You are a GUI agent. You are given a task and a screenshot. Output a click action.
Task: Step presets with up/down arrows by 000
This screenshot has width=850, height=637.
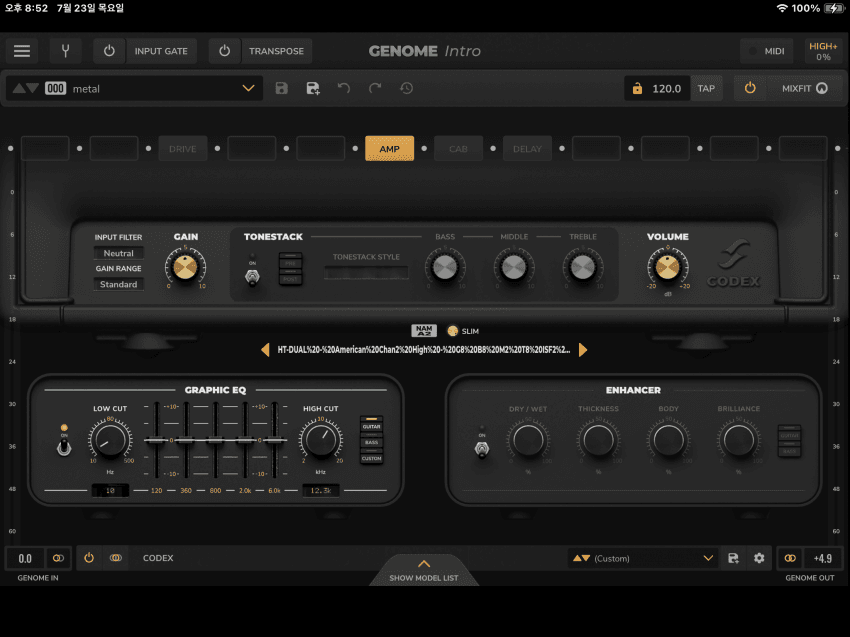(25, 88)
